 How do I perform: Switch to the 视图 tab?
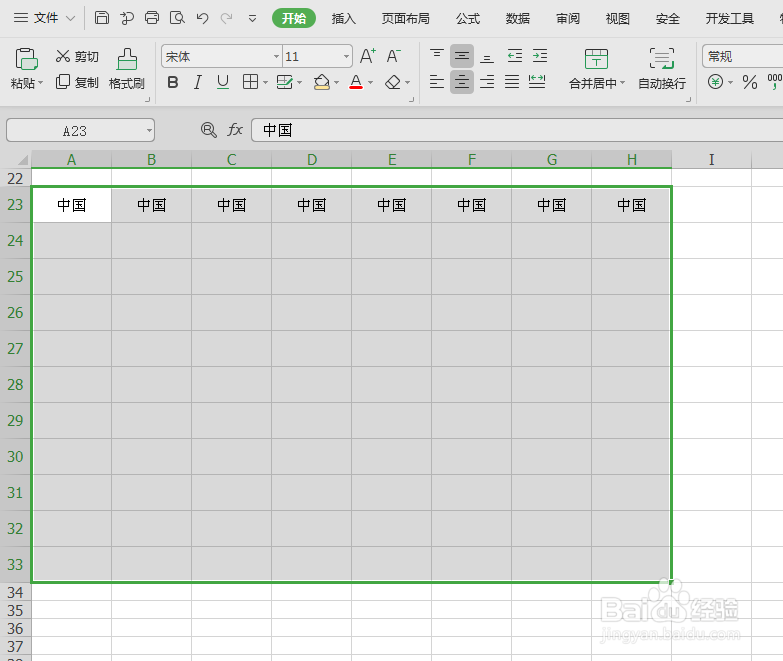(618, 18)
